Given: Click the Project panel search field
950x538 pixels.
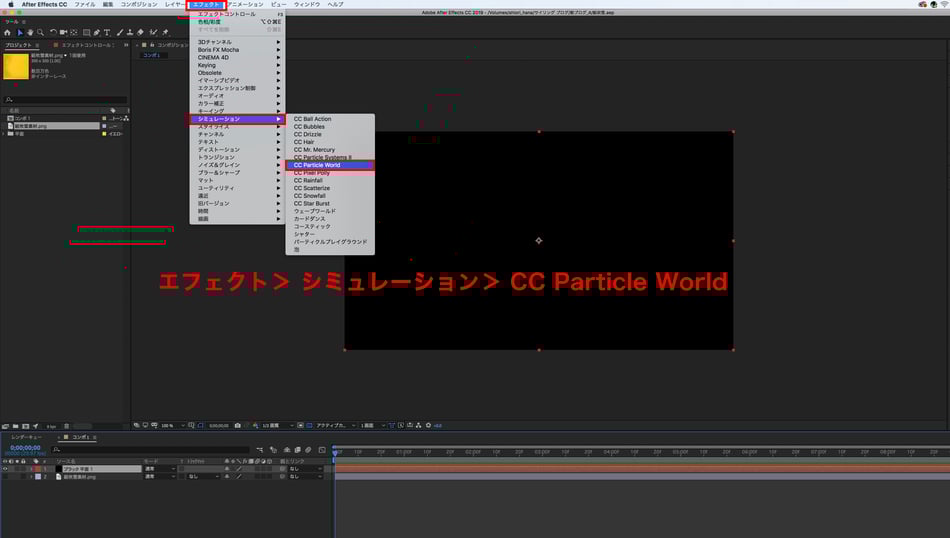Looking at the screenshot, I should tap(66, 99).
